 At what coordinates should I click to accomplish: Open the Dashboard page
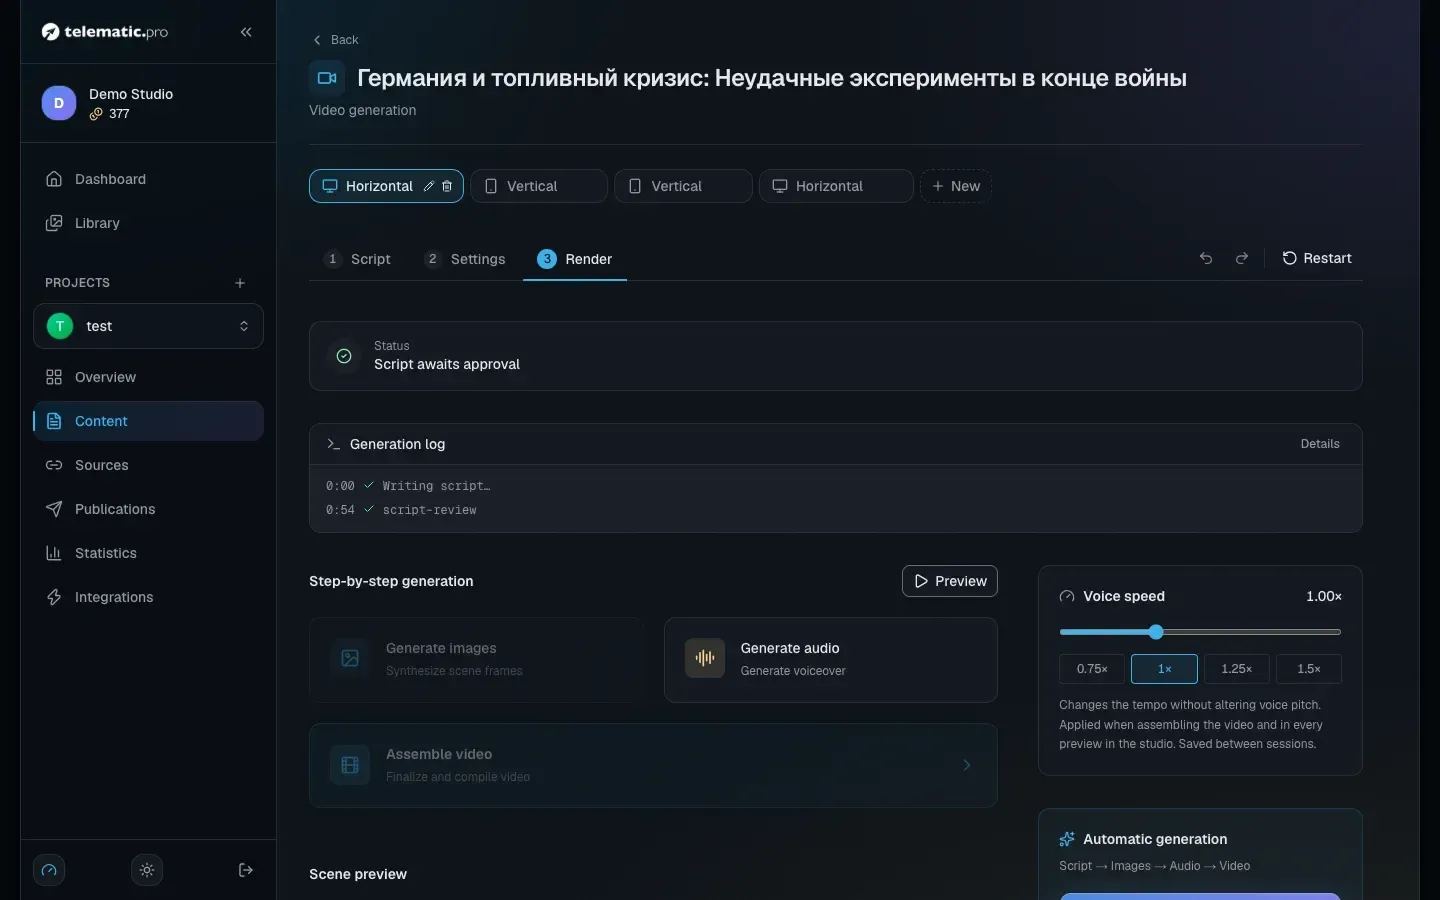pyautogui.click(x=148, y=179)
